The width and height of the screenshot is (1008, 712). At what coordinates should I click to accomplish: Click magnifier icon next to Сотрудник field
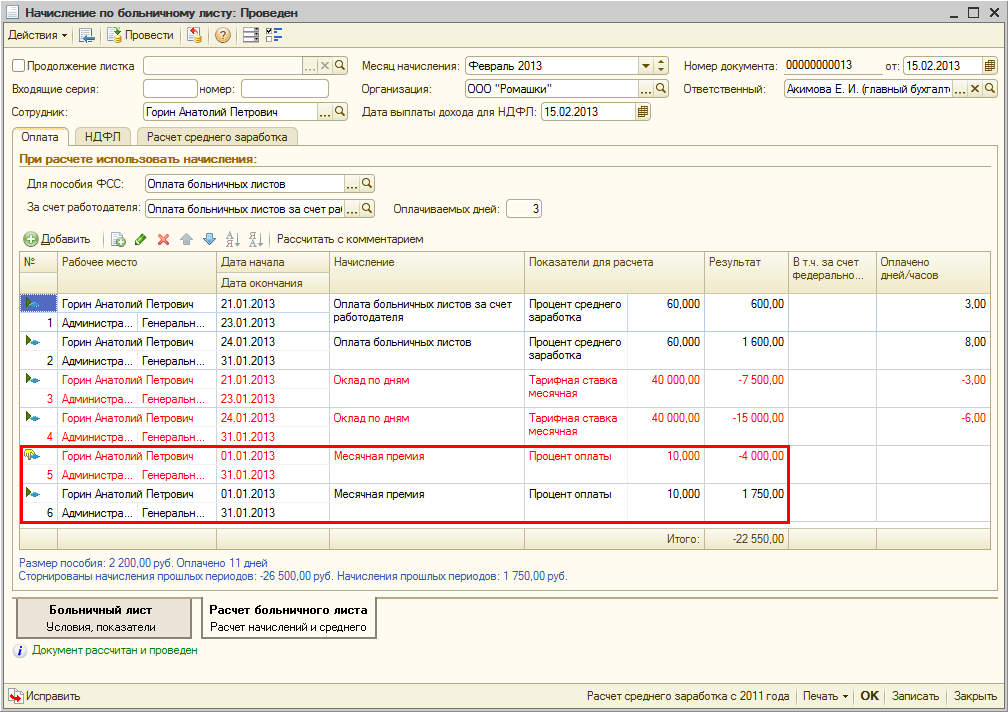341,112
